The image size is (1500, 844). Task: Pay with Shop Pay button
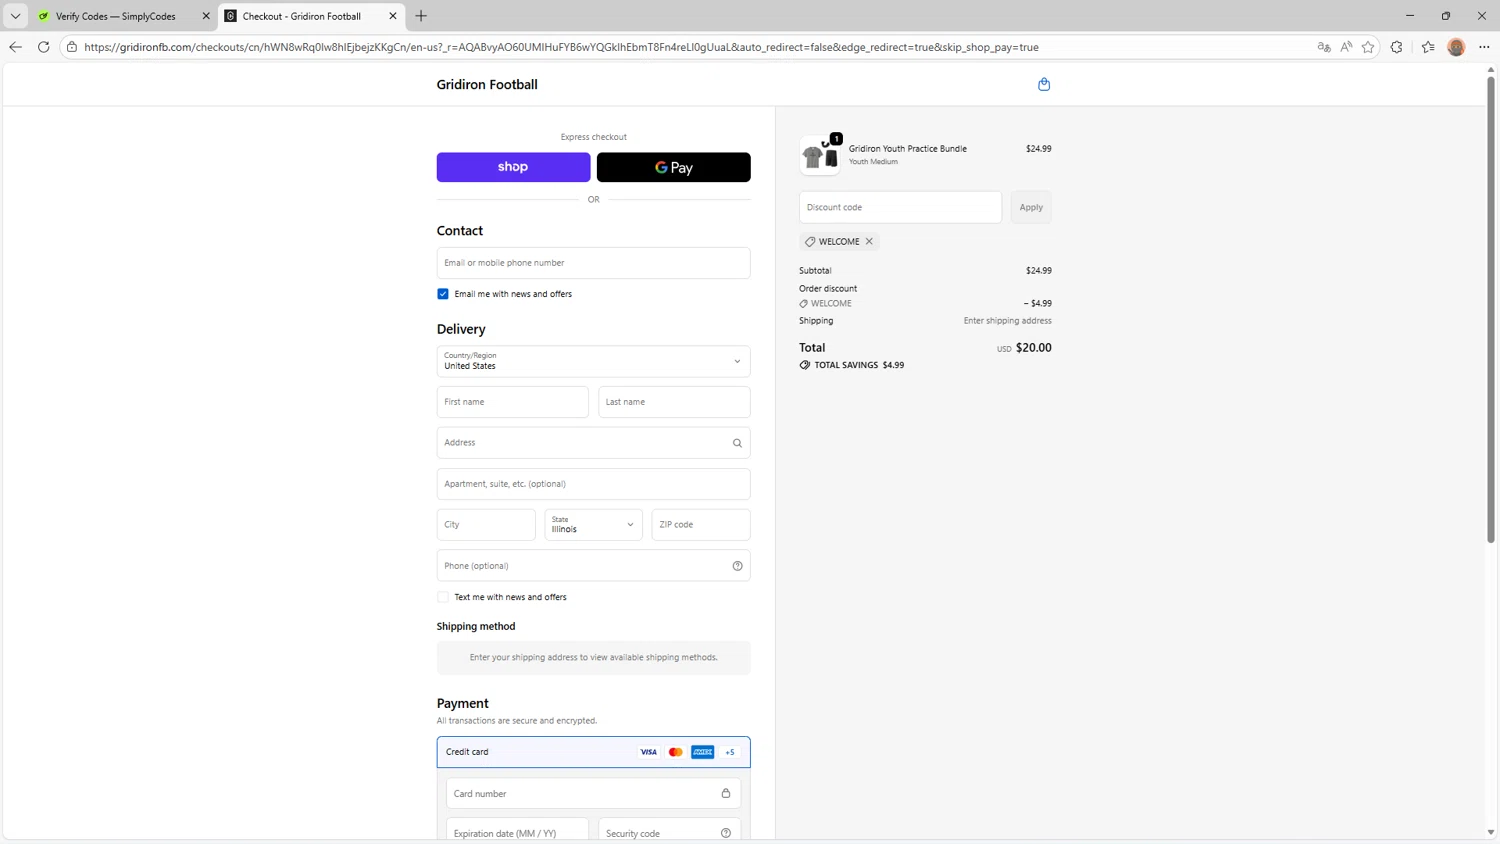[x=513, y=167]
